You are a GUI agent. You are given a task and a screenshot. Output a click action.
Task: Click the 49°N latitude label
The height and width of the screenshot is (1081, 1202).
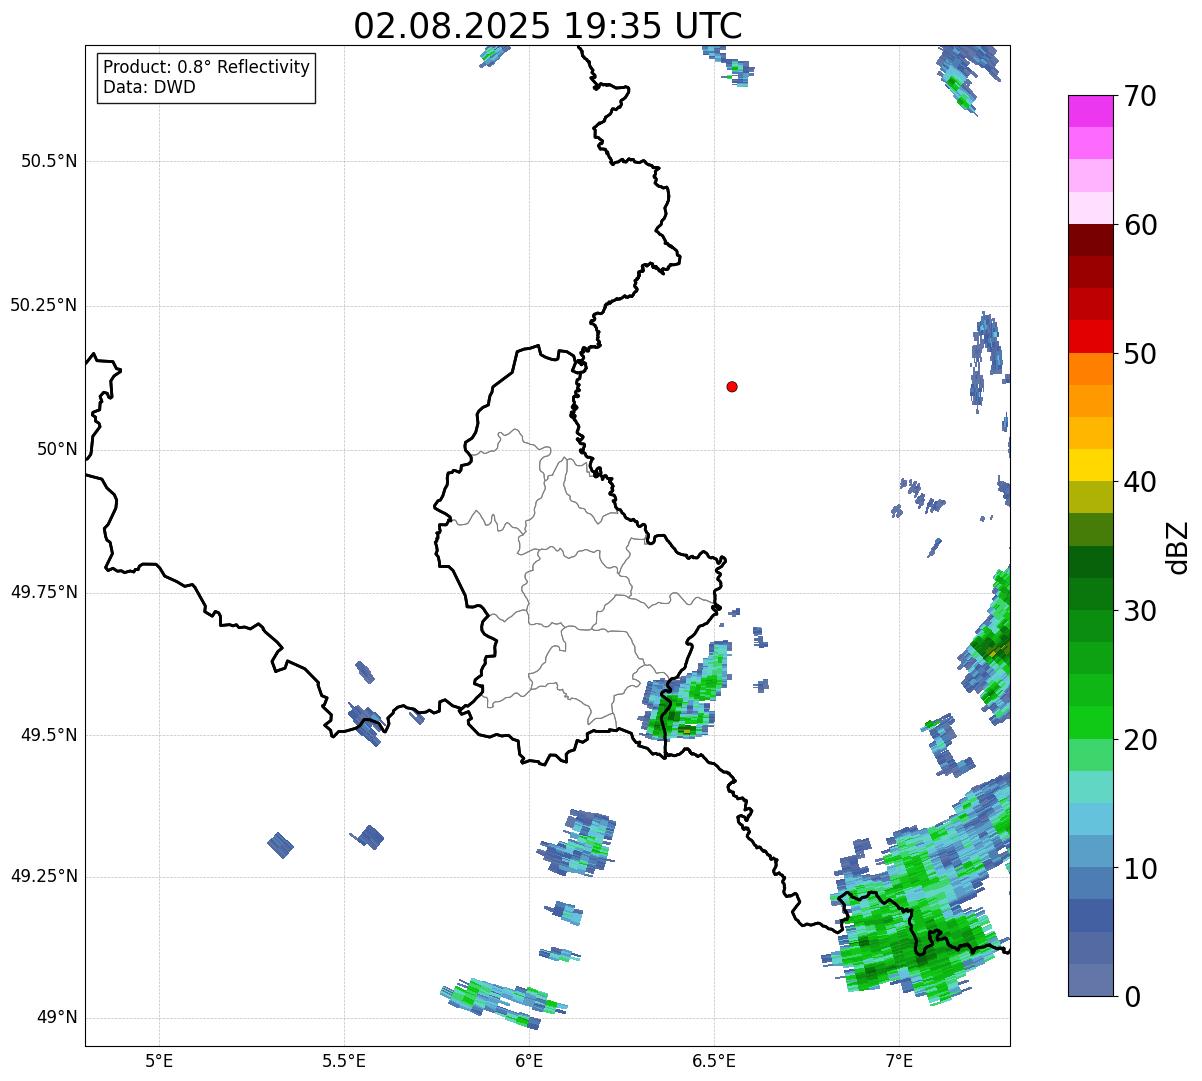pyautogui.click(x=57, y=1018)
